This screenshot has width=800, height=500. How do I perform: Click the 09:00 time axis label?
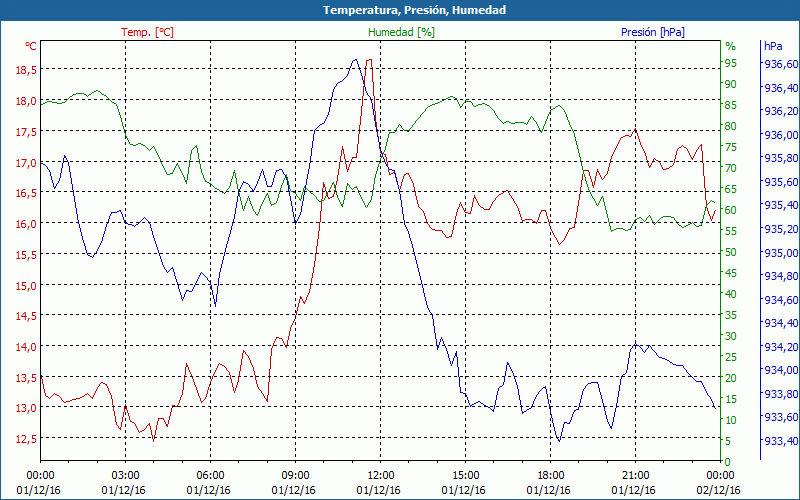(x=295, y=476)
